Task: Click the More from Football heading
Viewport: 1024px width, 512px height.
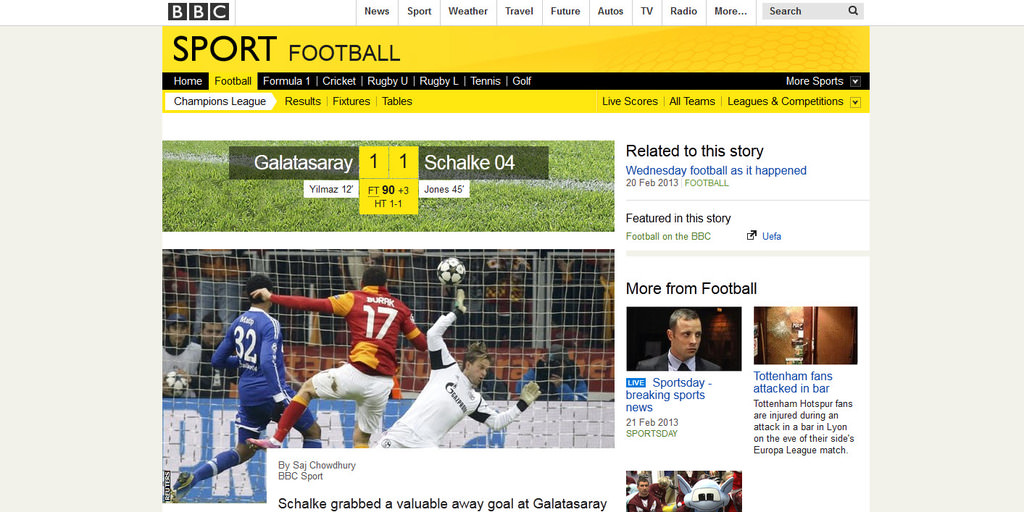Action: (691, 289)
